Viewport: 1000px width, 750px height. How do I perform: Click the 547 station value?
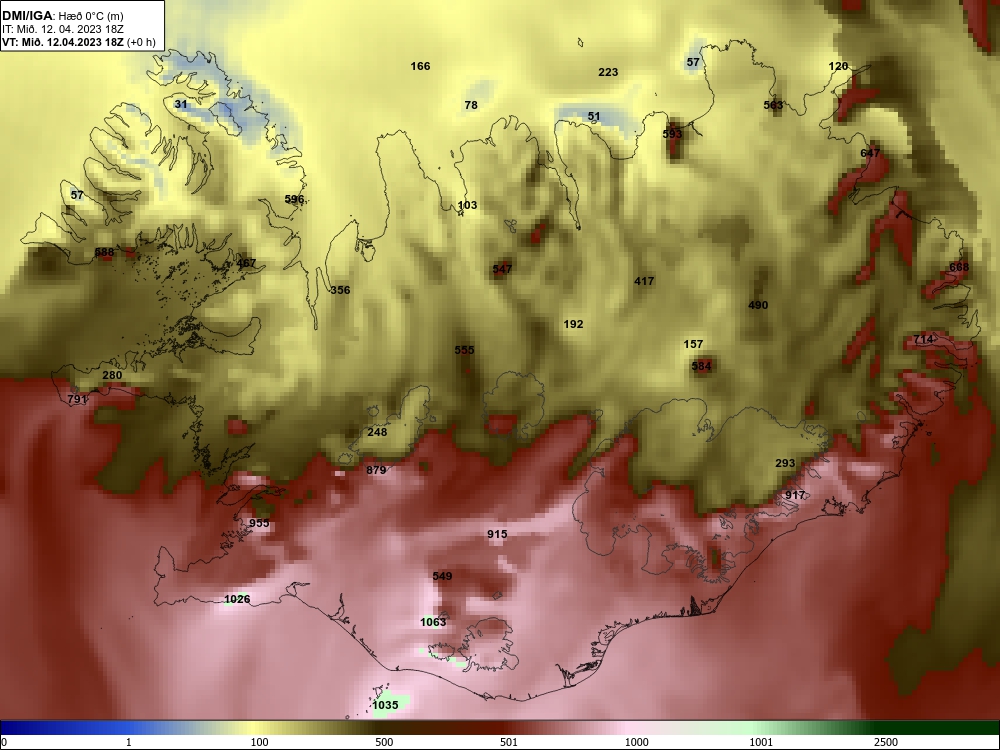(x=502, y=269)
